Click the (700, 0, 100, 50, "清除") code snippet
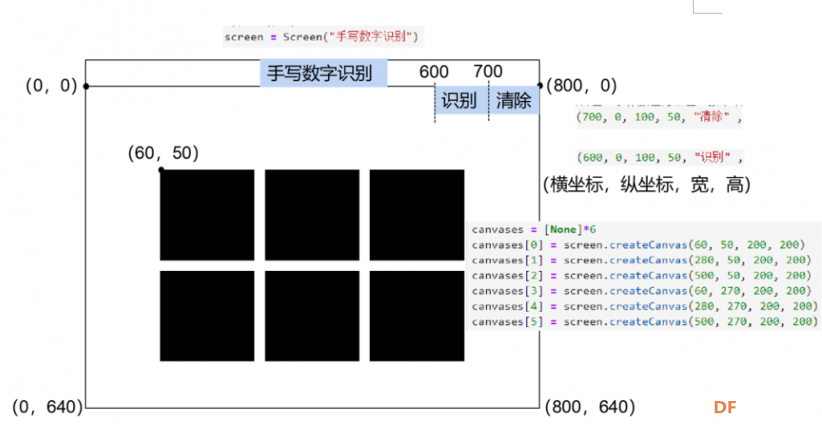Image resolution: width=822 pixels, height=437 pixels. click(x=659, y=117)
